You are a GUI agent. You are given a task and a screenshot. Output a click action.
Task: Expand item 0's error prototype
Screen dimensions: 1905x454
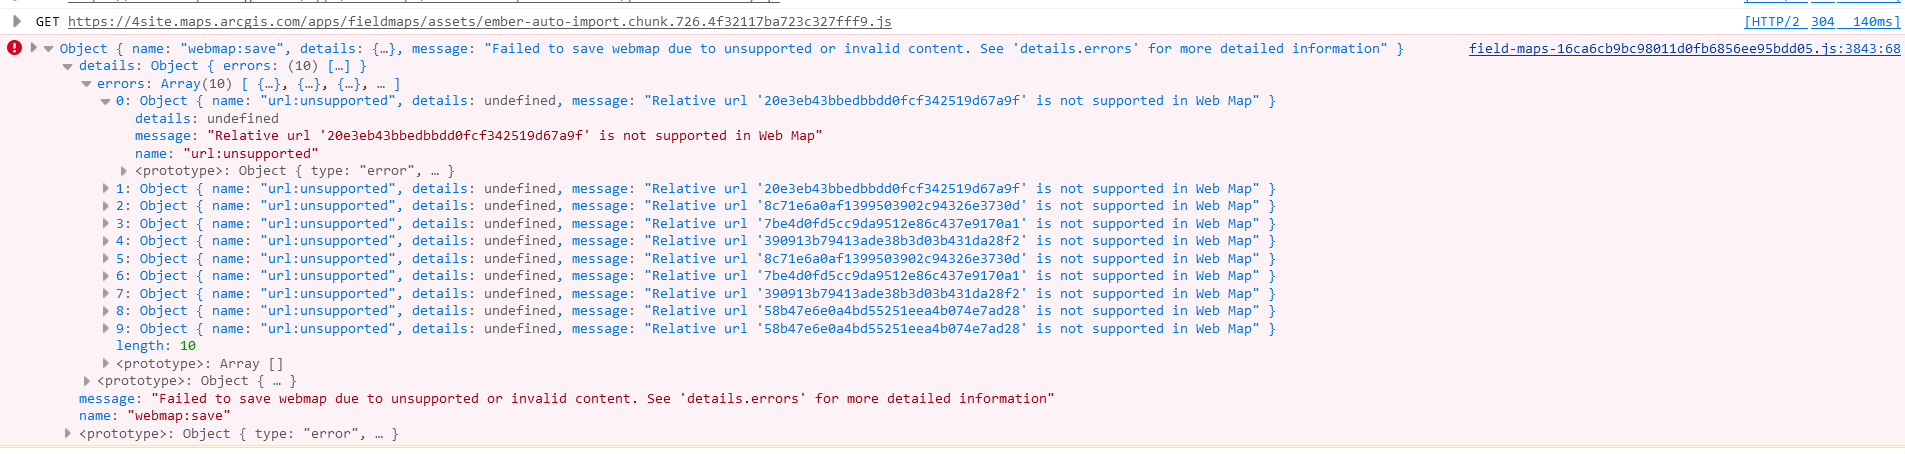pos(124,171)
